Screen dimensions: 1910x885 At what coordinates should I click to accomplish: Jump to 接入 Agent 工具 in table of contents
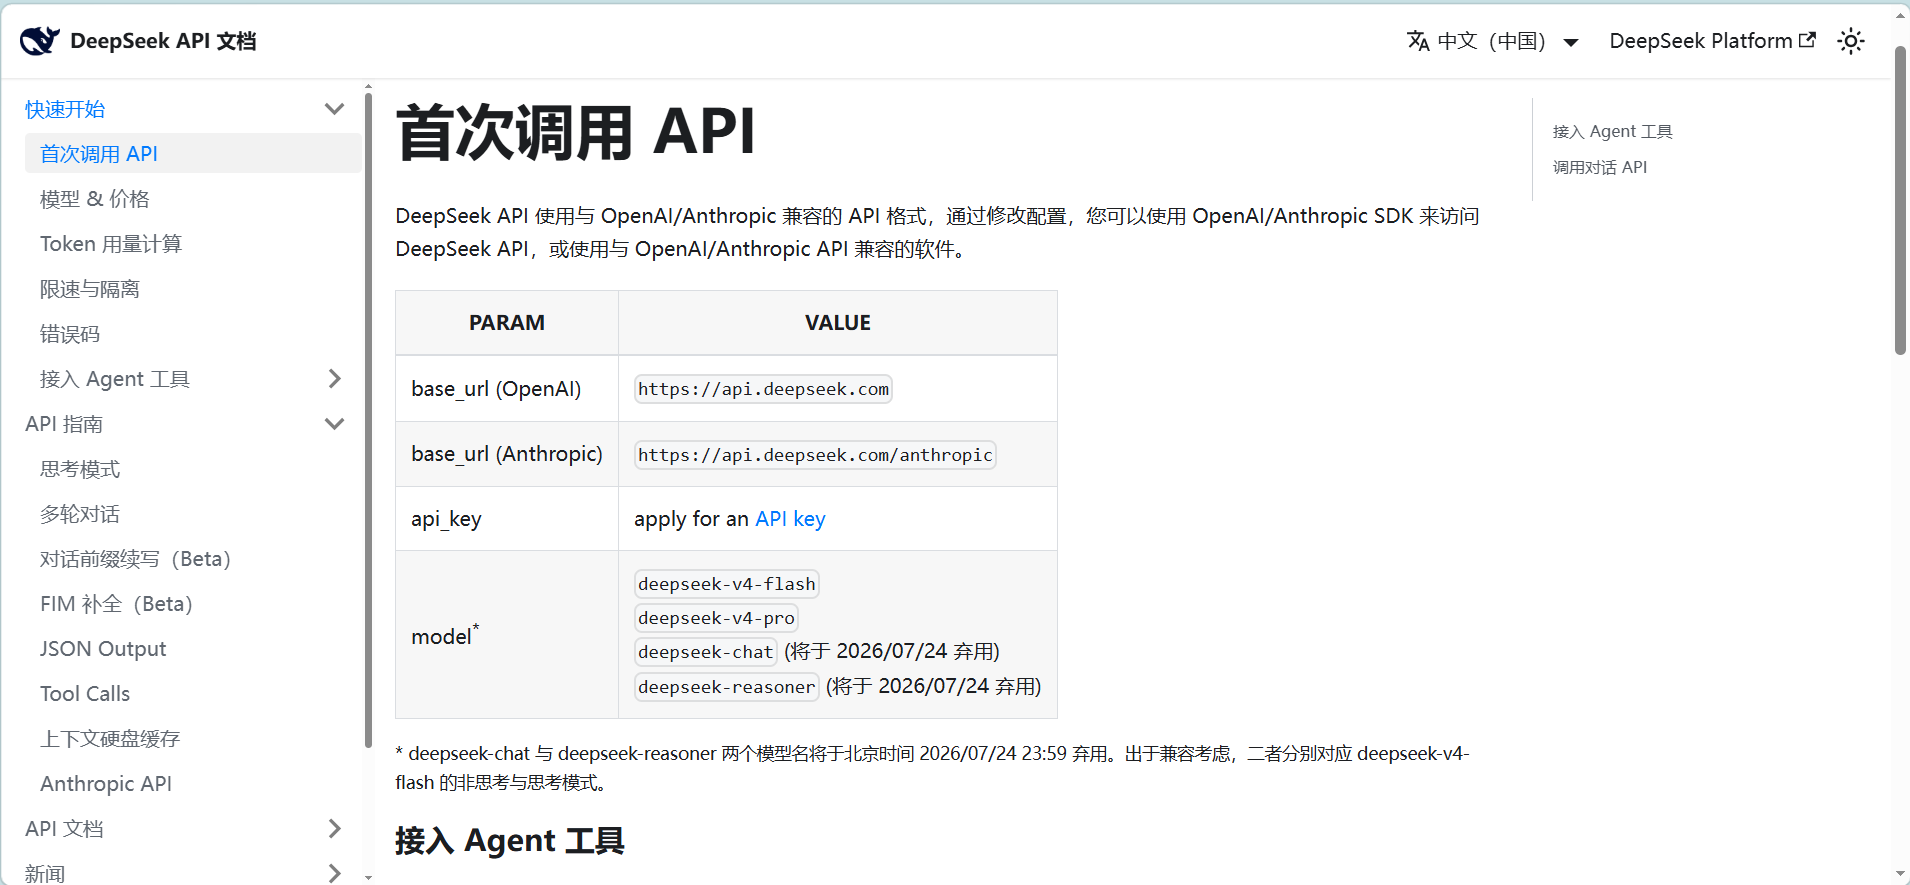(1612, 131)
